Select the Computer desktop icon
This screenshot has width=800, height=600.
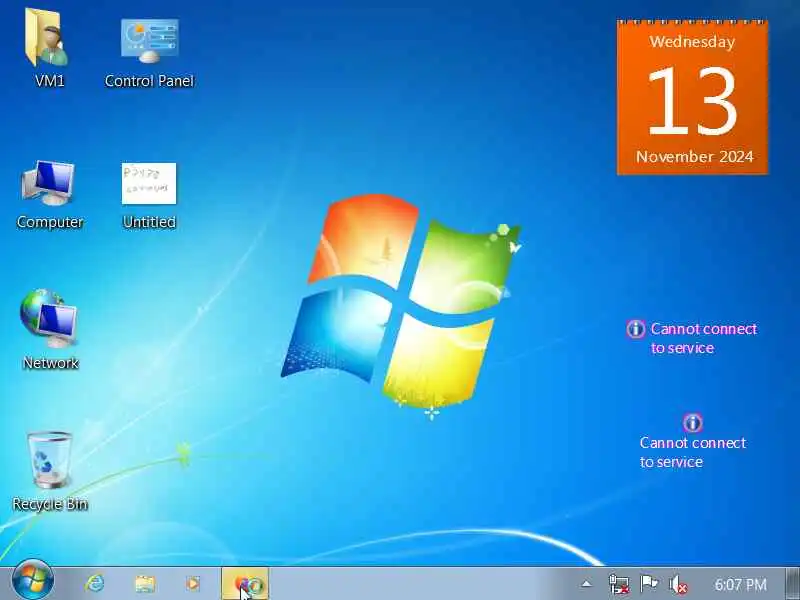[x=48, y=183]
